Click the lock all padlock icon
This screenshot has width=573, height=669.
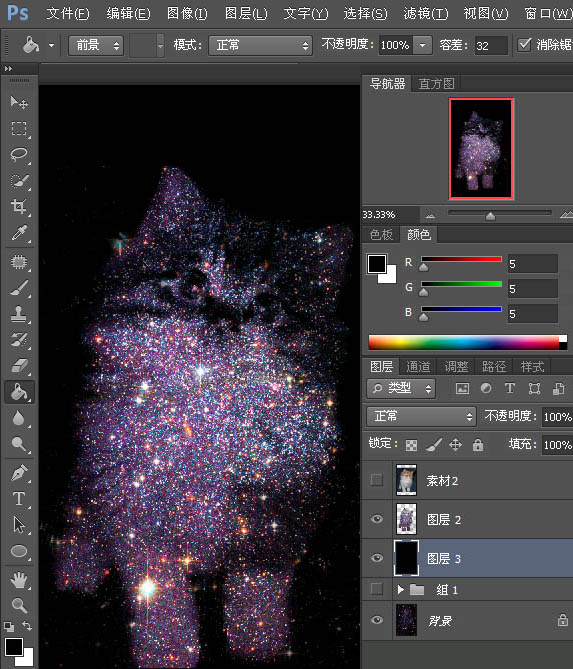(477, 445)
